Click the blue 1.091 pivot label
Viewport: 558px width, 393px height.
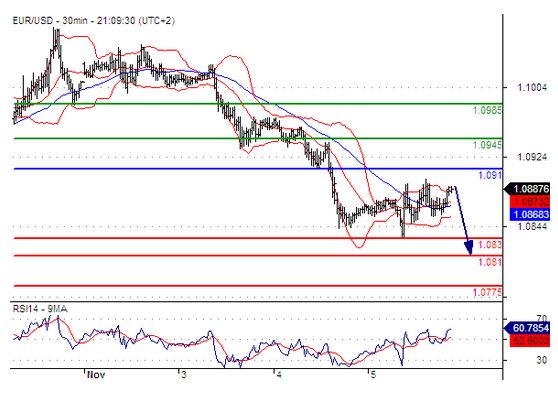coord(490,175)
